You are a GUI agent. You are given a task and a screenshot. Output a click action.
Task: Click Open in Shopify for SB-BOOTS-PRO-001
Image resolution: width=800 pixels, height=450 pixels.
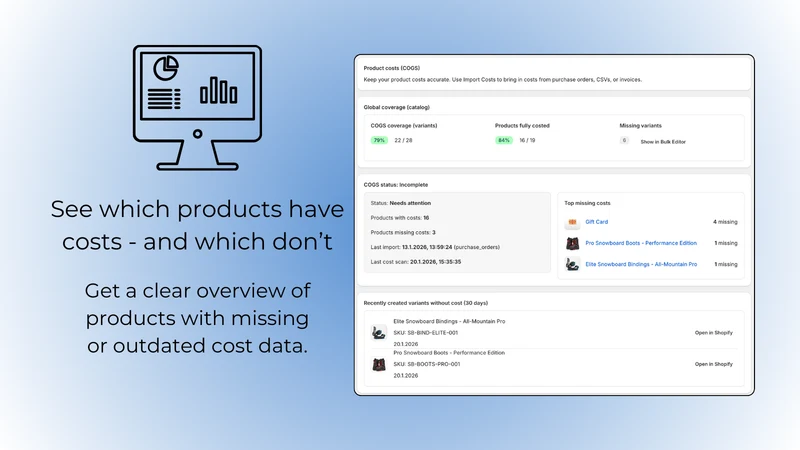click(x=713, y=364)
